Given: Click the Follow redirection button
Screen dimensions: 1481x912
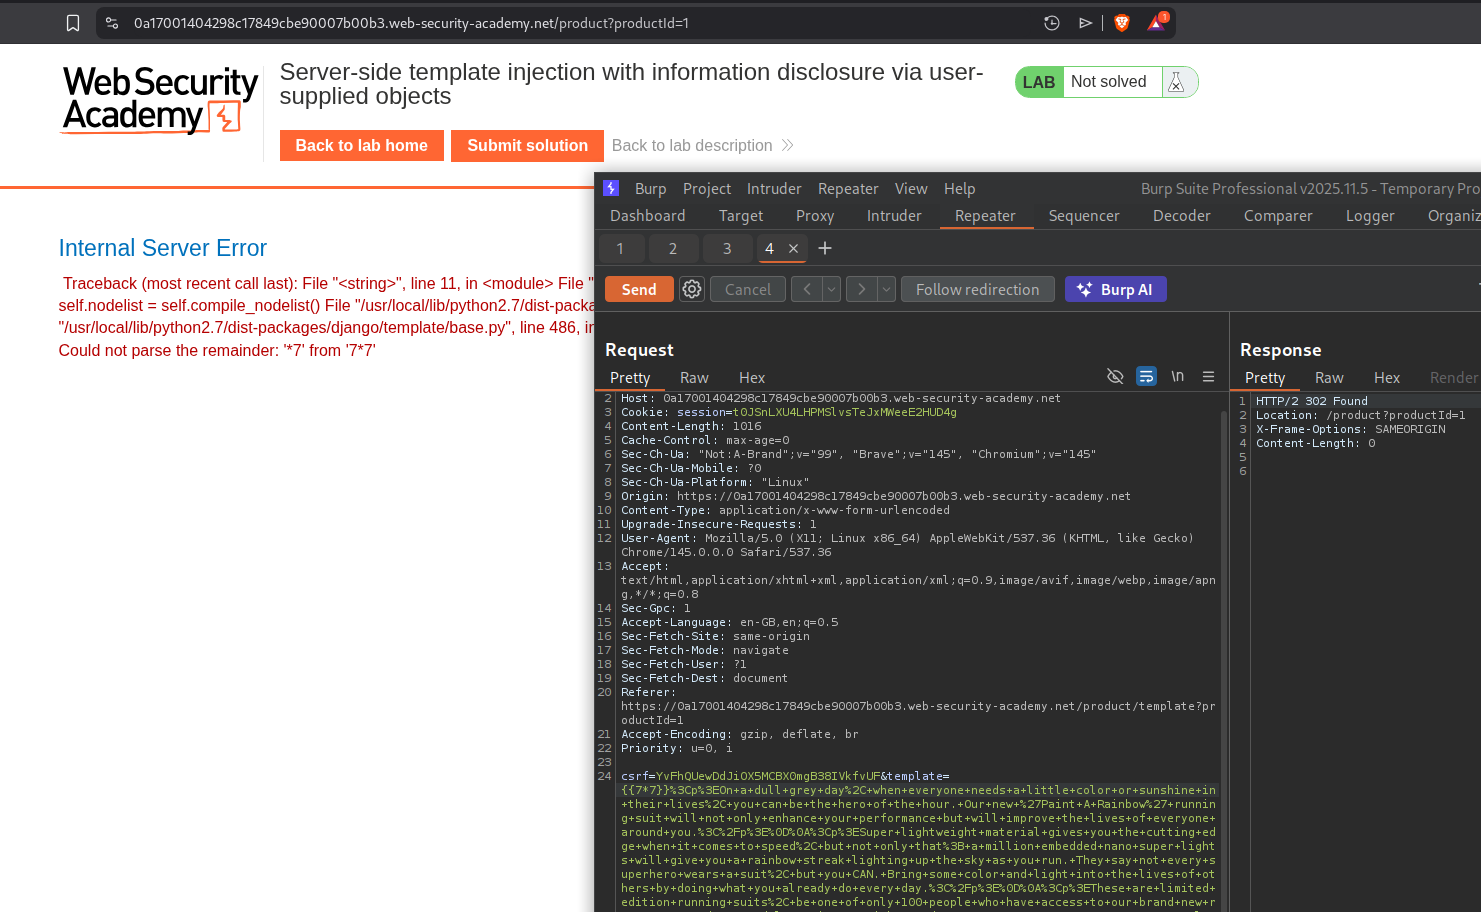Looking at the screenshot, I should 977,289.
